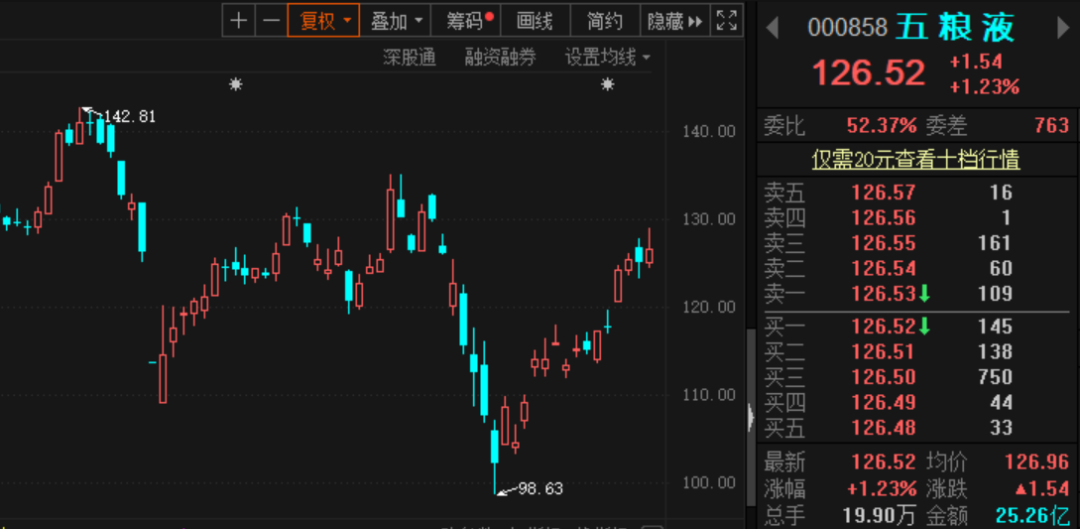This screenshot has height=529, width=1080.
Task: Activate the 画线 drawing tool
Action: pos(535,21)
